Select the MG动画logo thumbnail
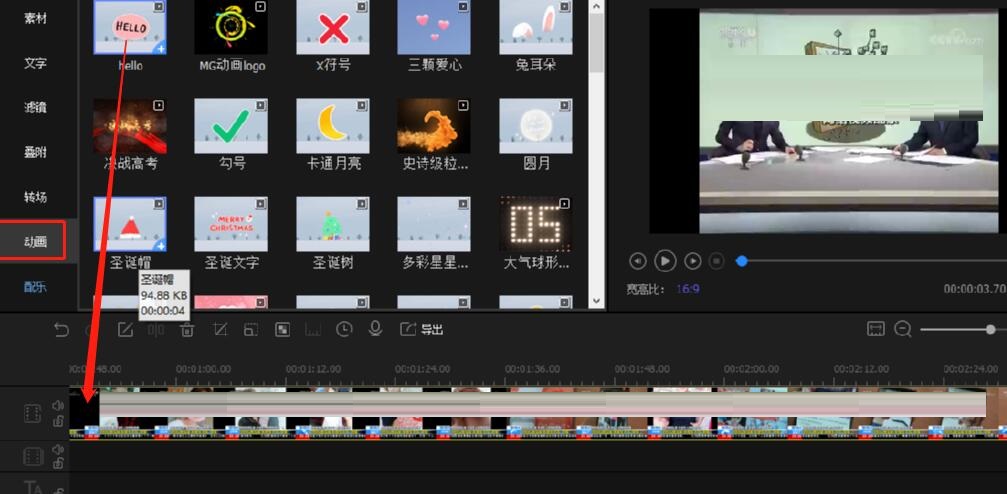 point(231,27)
